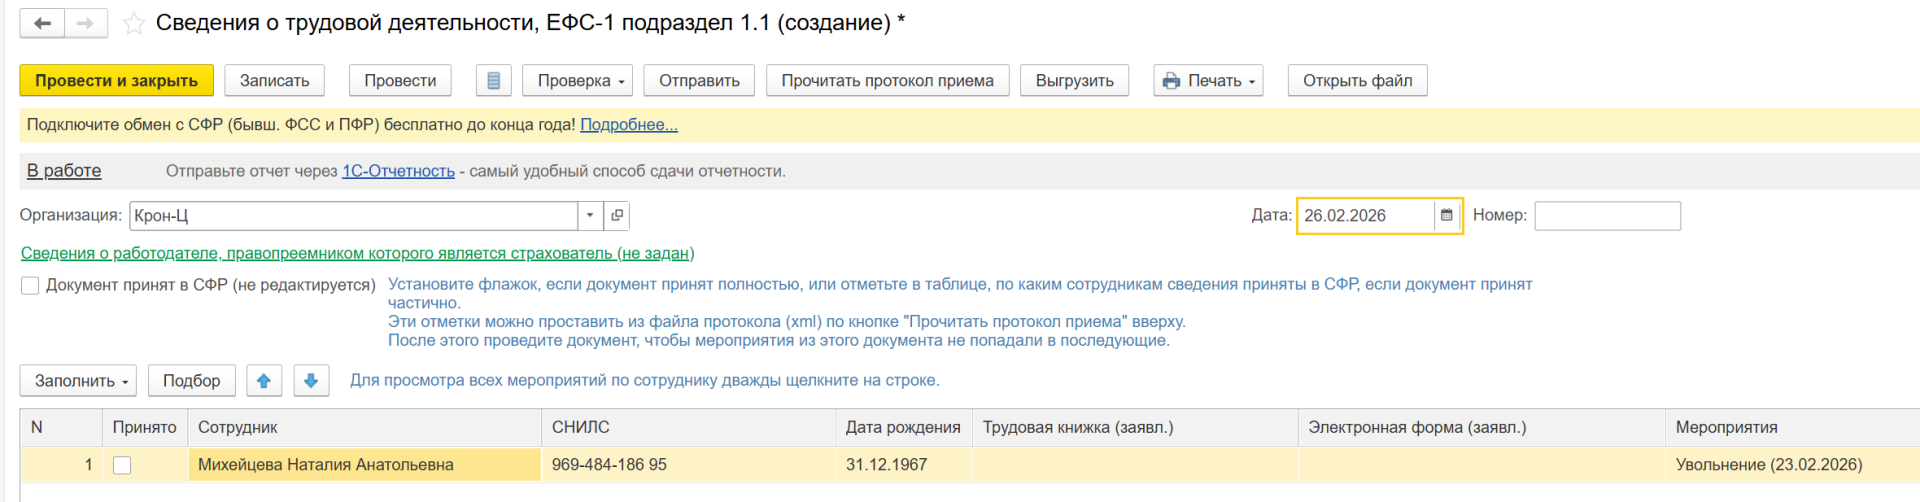
Task: Click the 'Провести и закрыть' button
Action: tap(116, 81)
